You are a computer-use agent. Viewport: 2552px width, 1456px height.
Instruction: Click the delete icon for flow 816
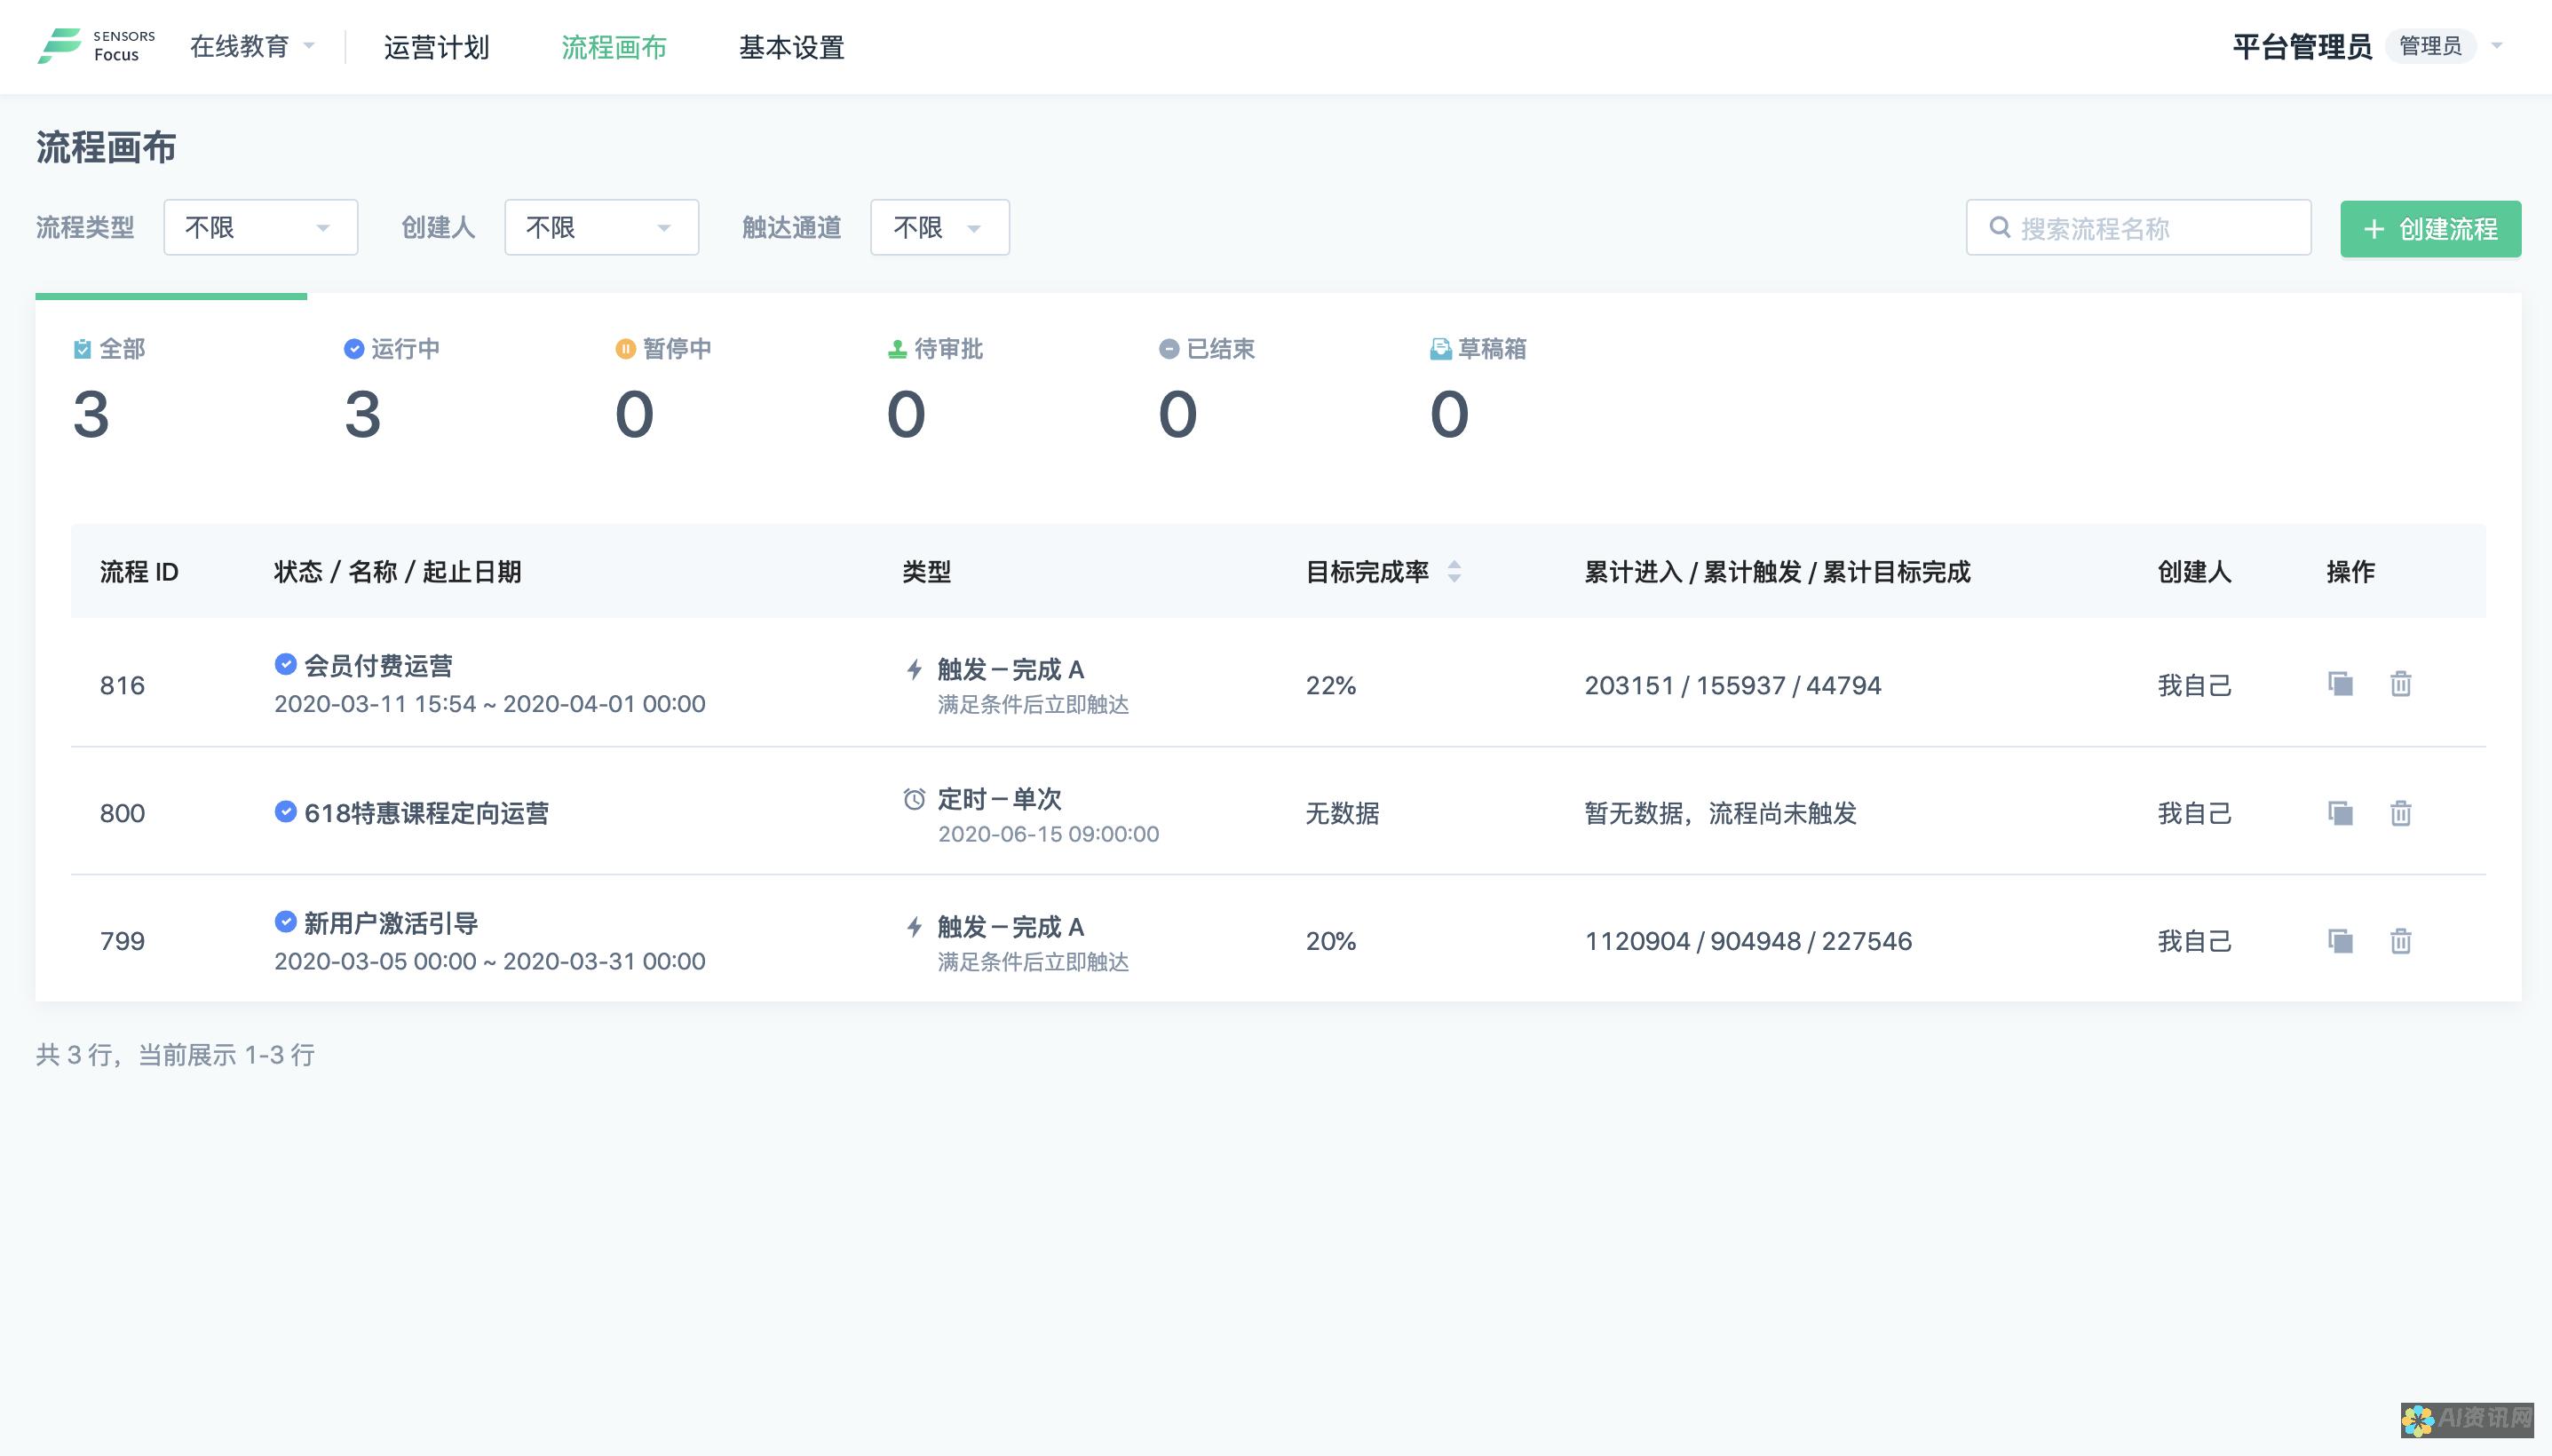pos(2401,685)
